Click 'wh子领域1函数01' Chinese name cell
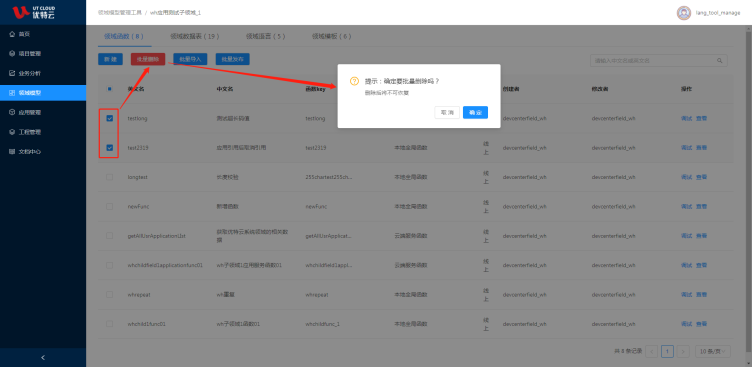752x367 pixels. 238,324
